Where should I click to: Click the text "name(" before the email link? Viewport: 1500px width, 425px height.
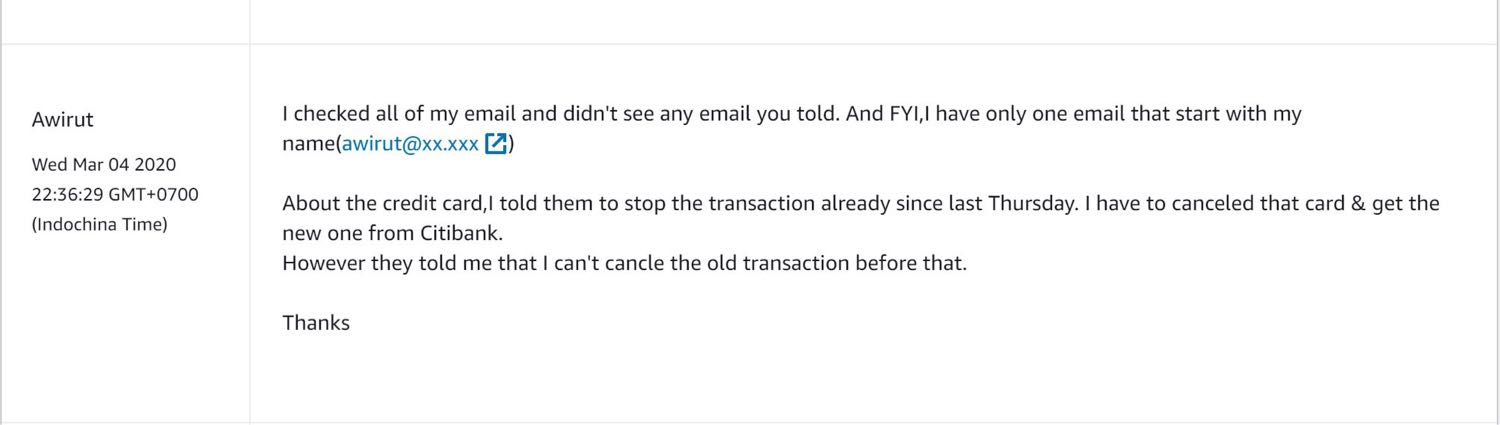(312, 144)
